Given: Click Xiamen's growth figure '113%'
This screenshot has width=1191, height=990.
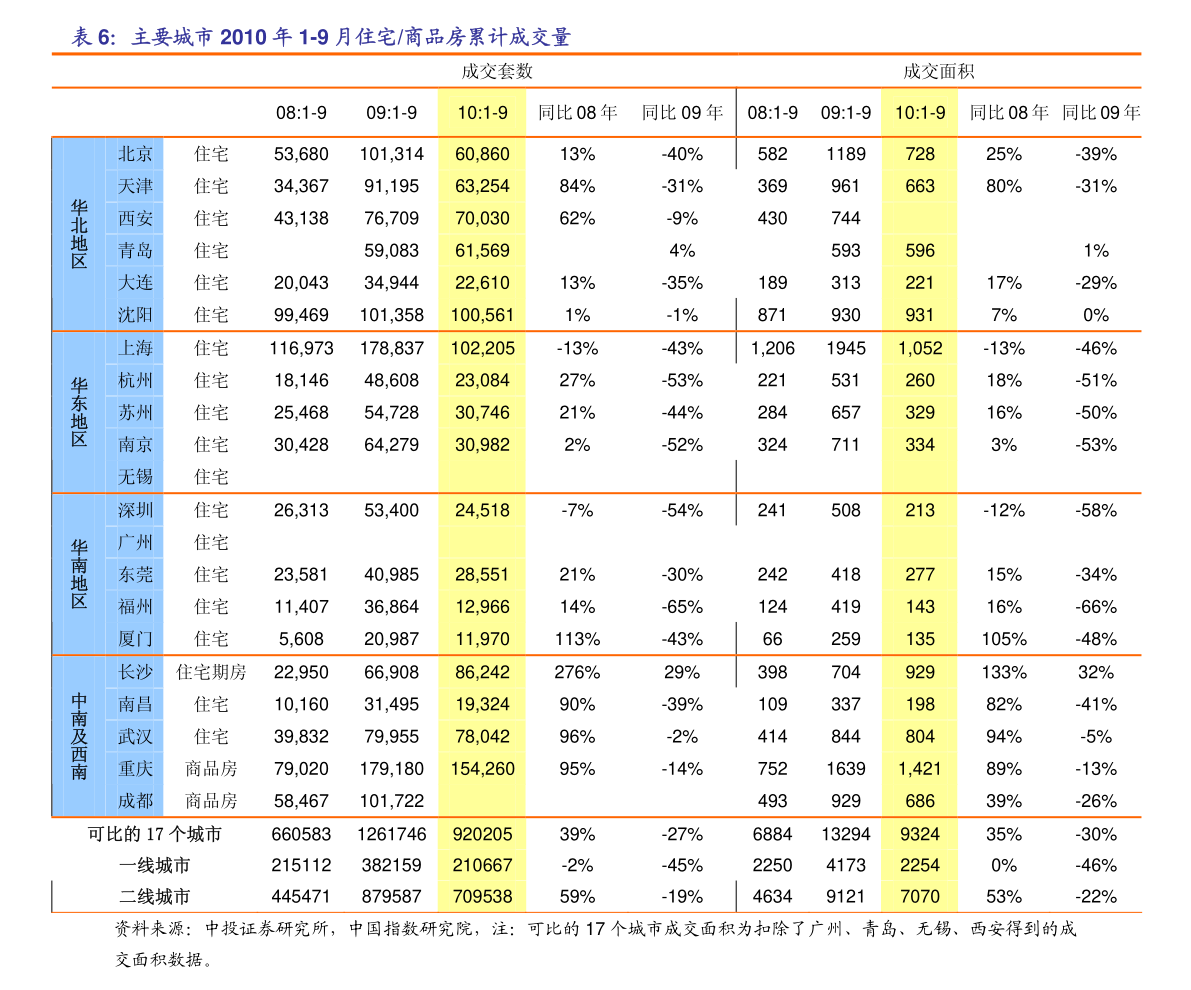Looking at the screenshot, I should (577, 639).
